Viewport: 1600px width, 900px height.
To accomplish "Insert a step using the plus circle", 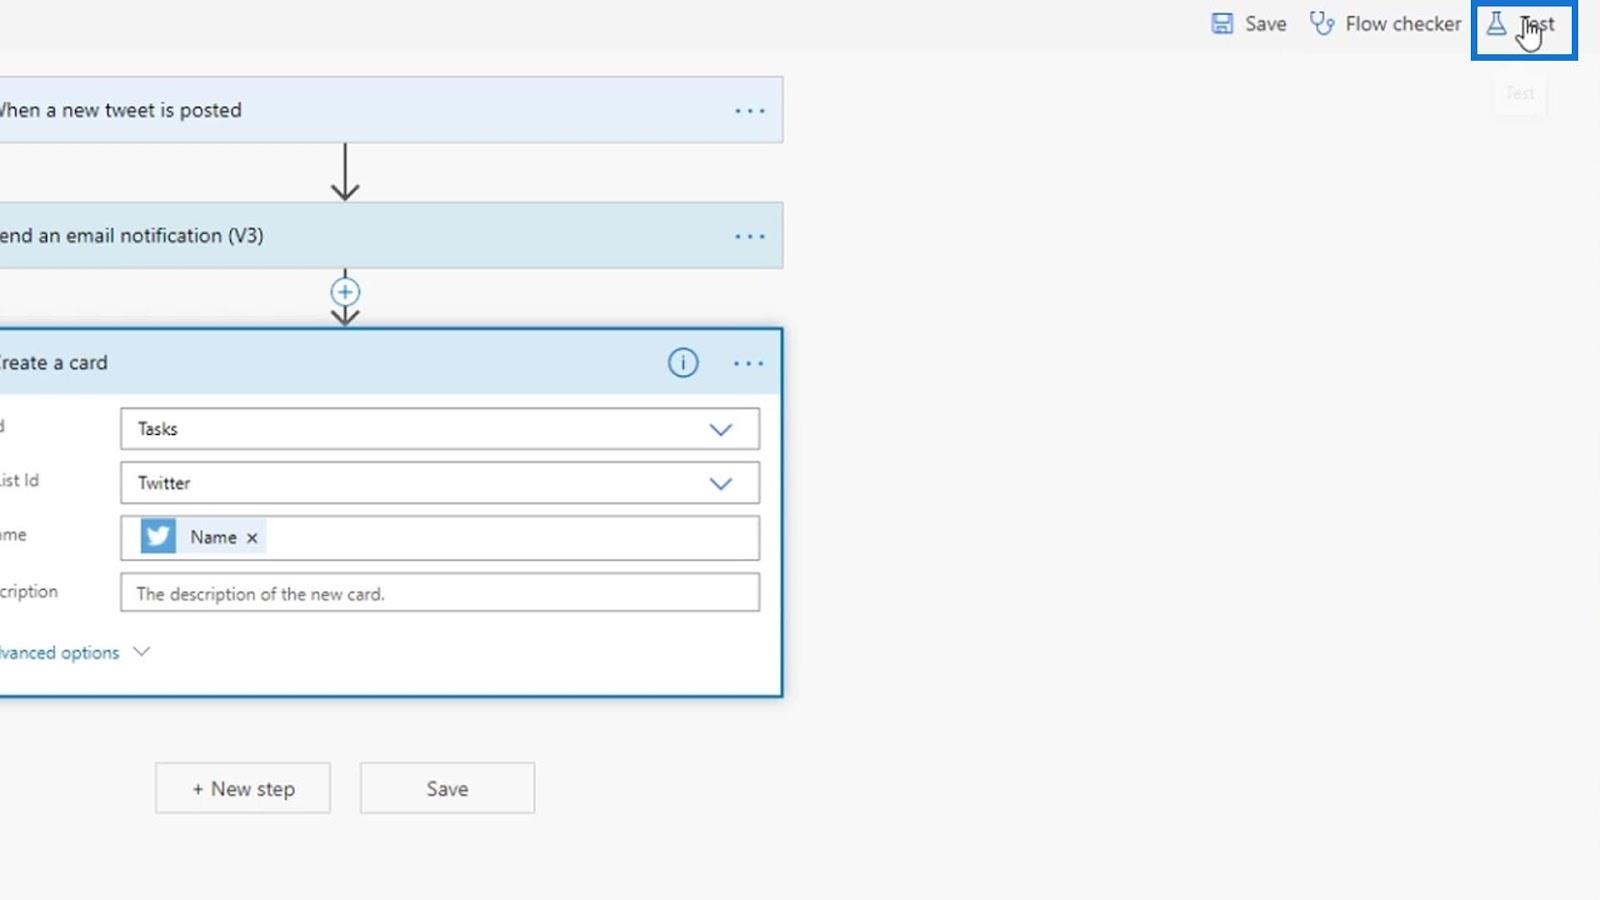I will click(x=345, y=292).
